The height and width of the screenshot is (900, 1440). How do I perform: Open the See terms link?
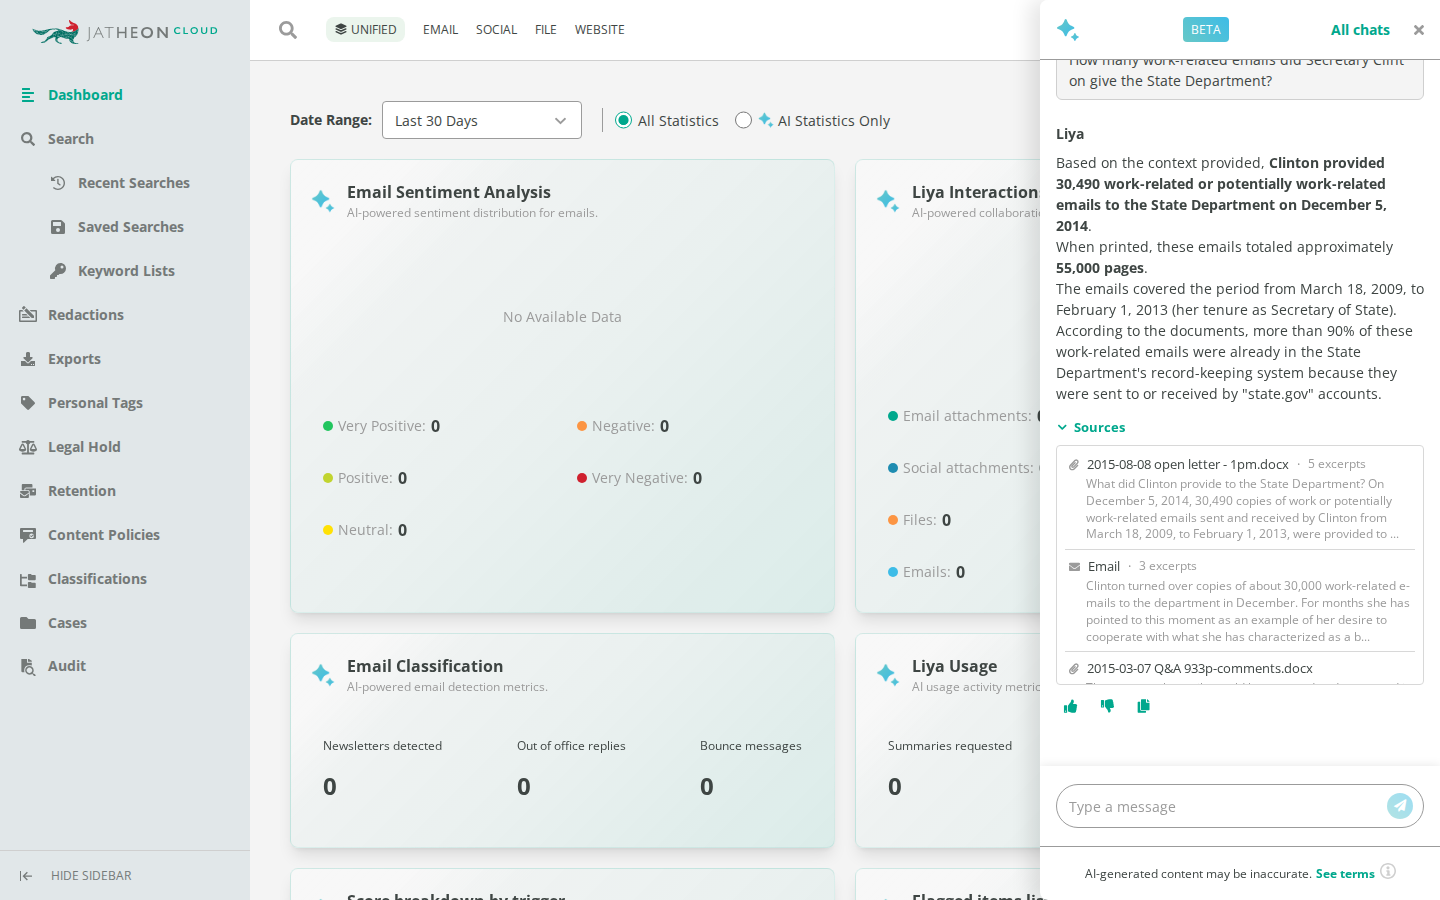(1345, 874)
